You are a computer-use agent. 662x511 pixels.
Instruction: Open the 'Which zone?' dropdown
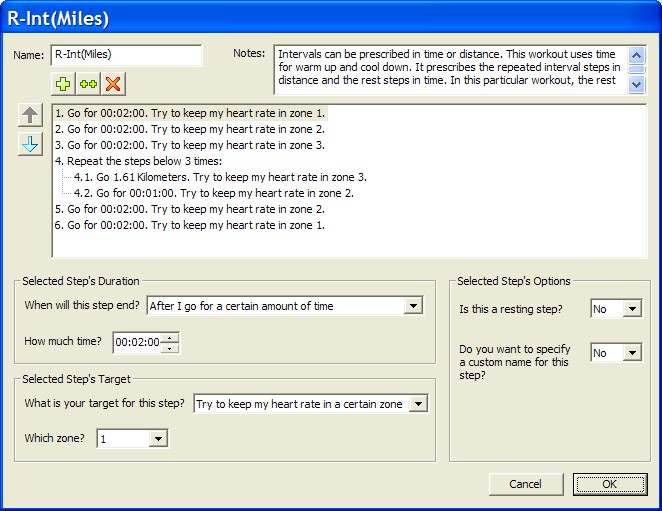(x=158, y=438)
